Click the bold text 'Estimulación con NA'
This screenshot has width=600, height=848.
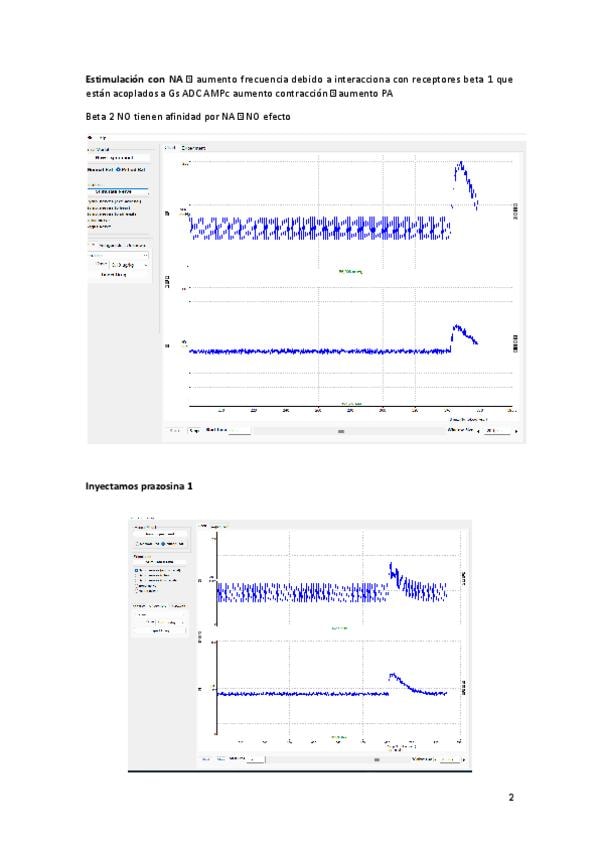(x=134, y=80)
